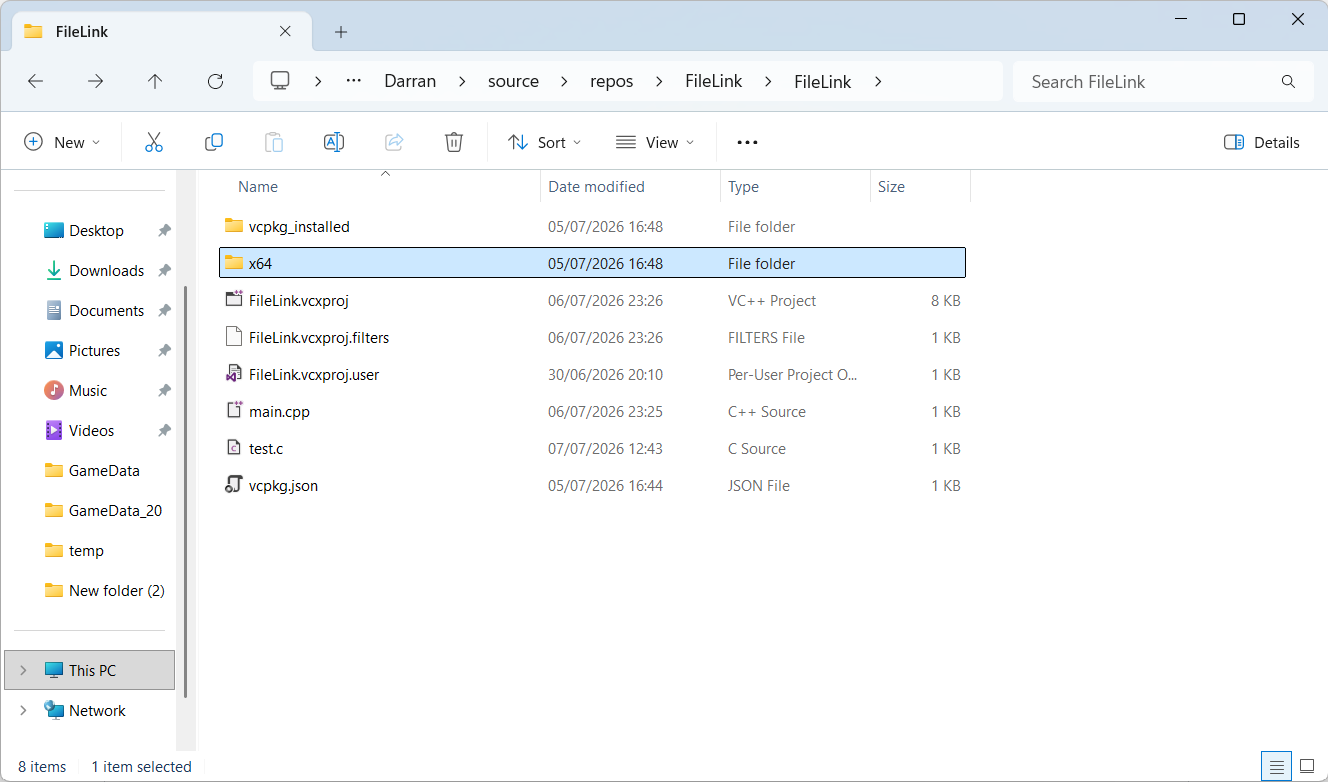
Task: Click the navigation pane scrollbar
Action: click(x=185, y=490)
